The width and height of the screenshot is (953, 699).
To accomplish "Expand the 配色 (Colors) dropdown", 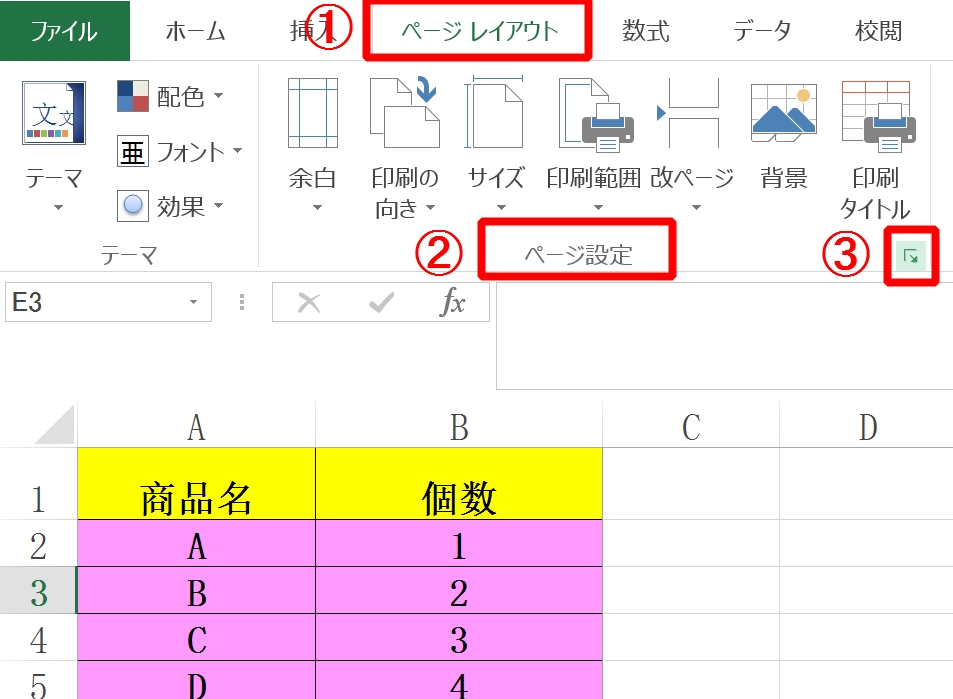I will click(218, 97).
